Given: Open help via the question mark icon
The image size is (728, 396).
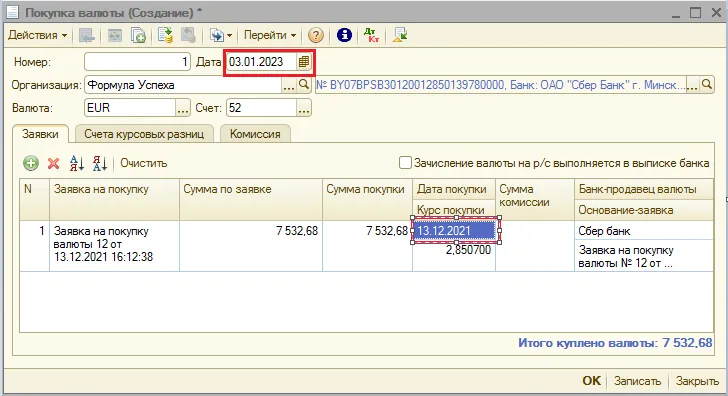Looking at the screenshot, I should pyautogui.click(x=316, y=35).
